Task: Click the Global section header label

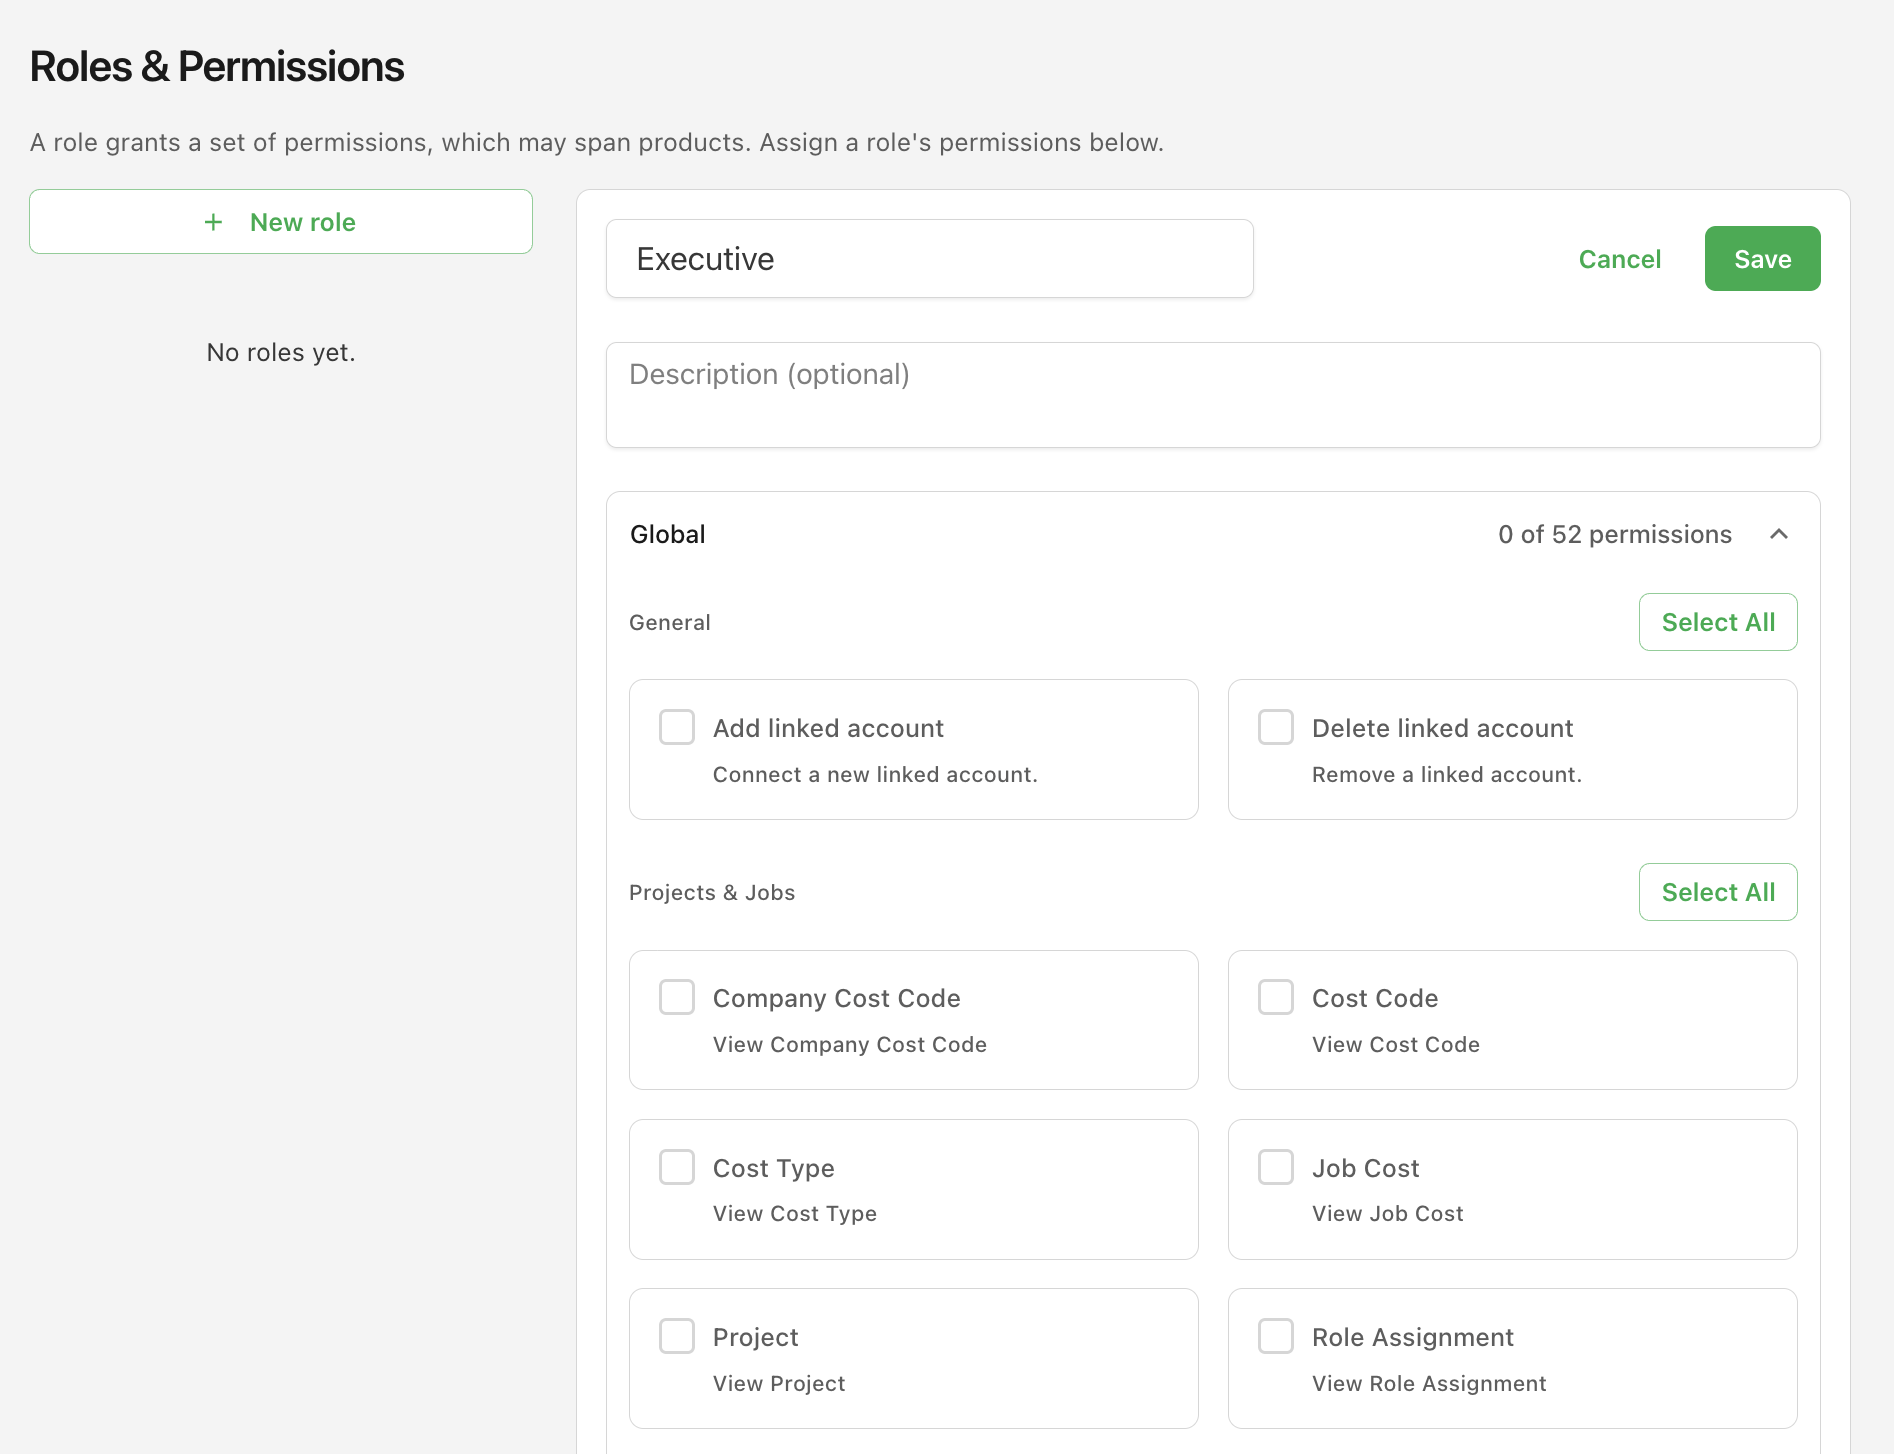Action: point(668,534)
